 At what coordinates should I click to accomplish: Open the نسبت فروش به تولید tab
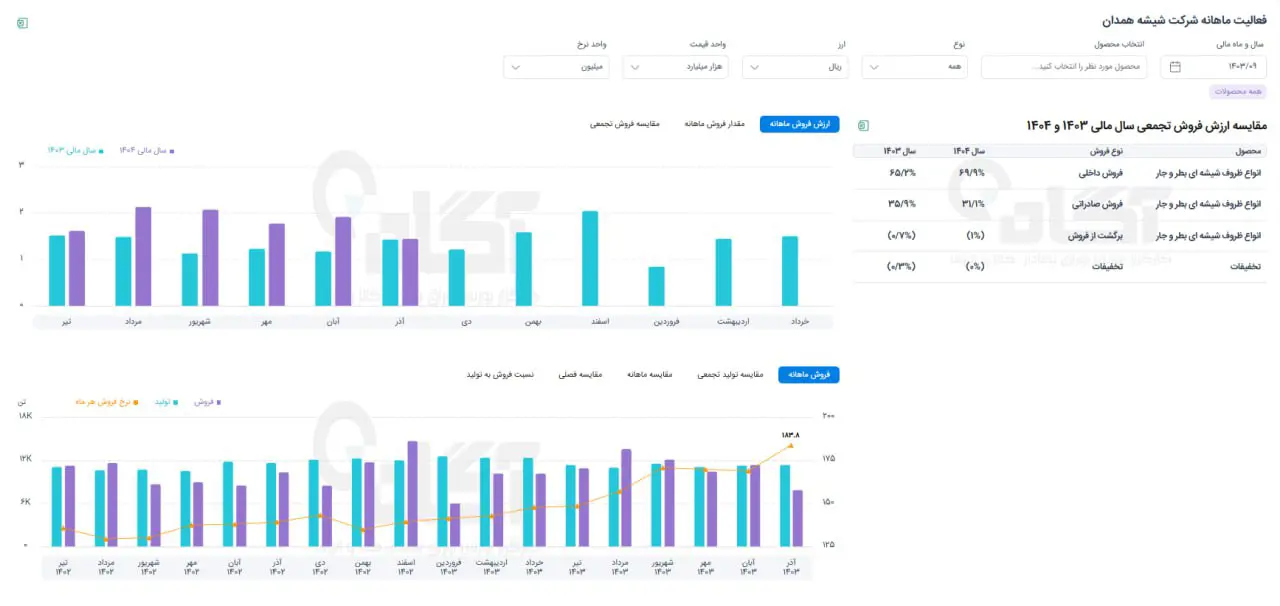coord(500,374)
